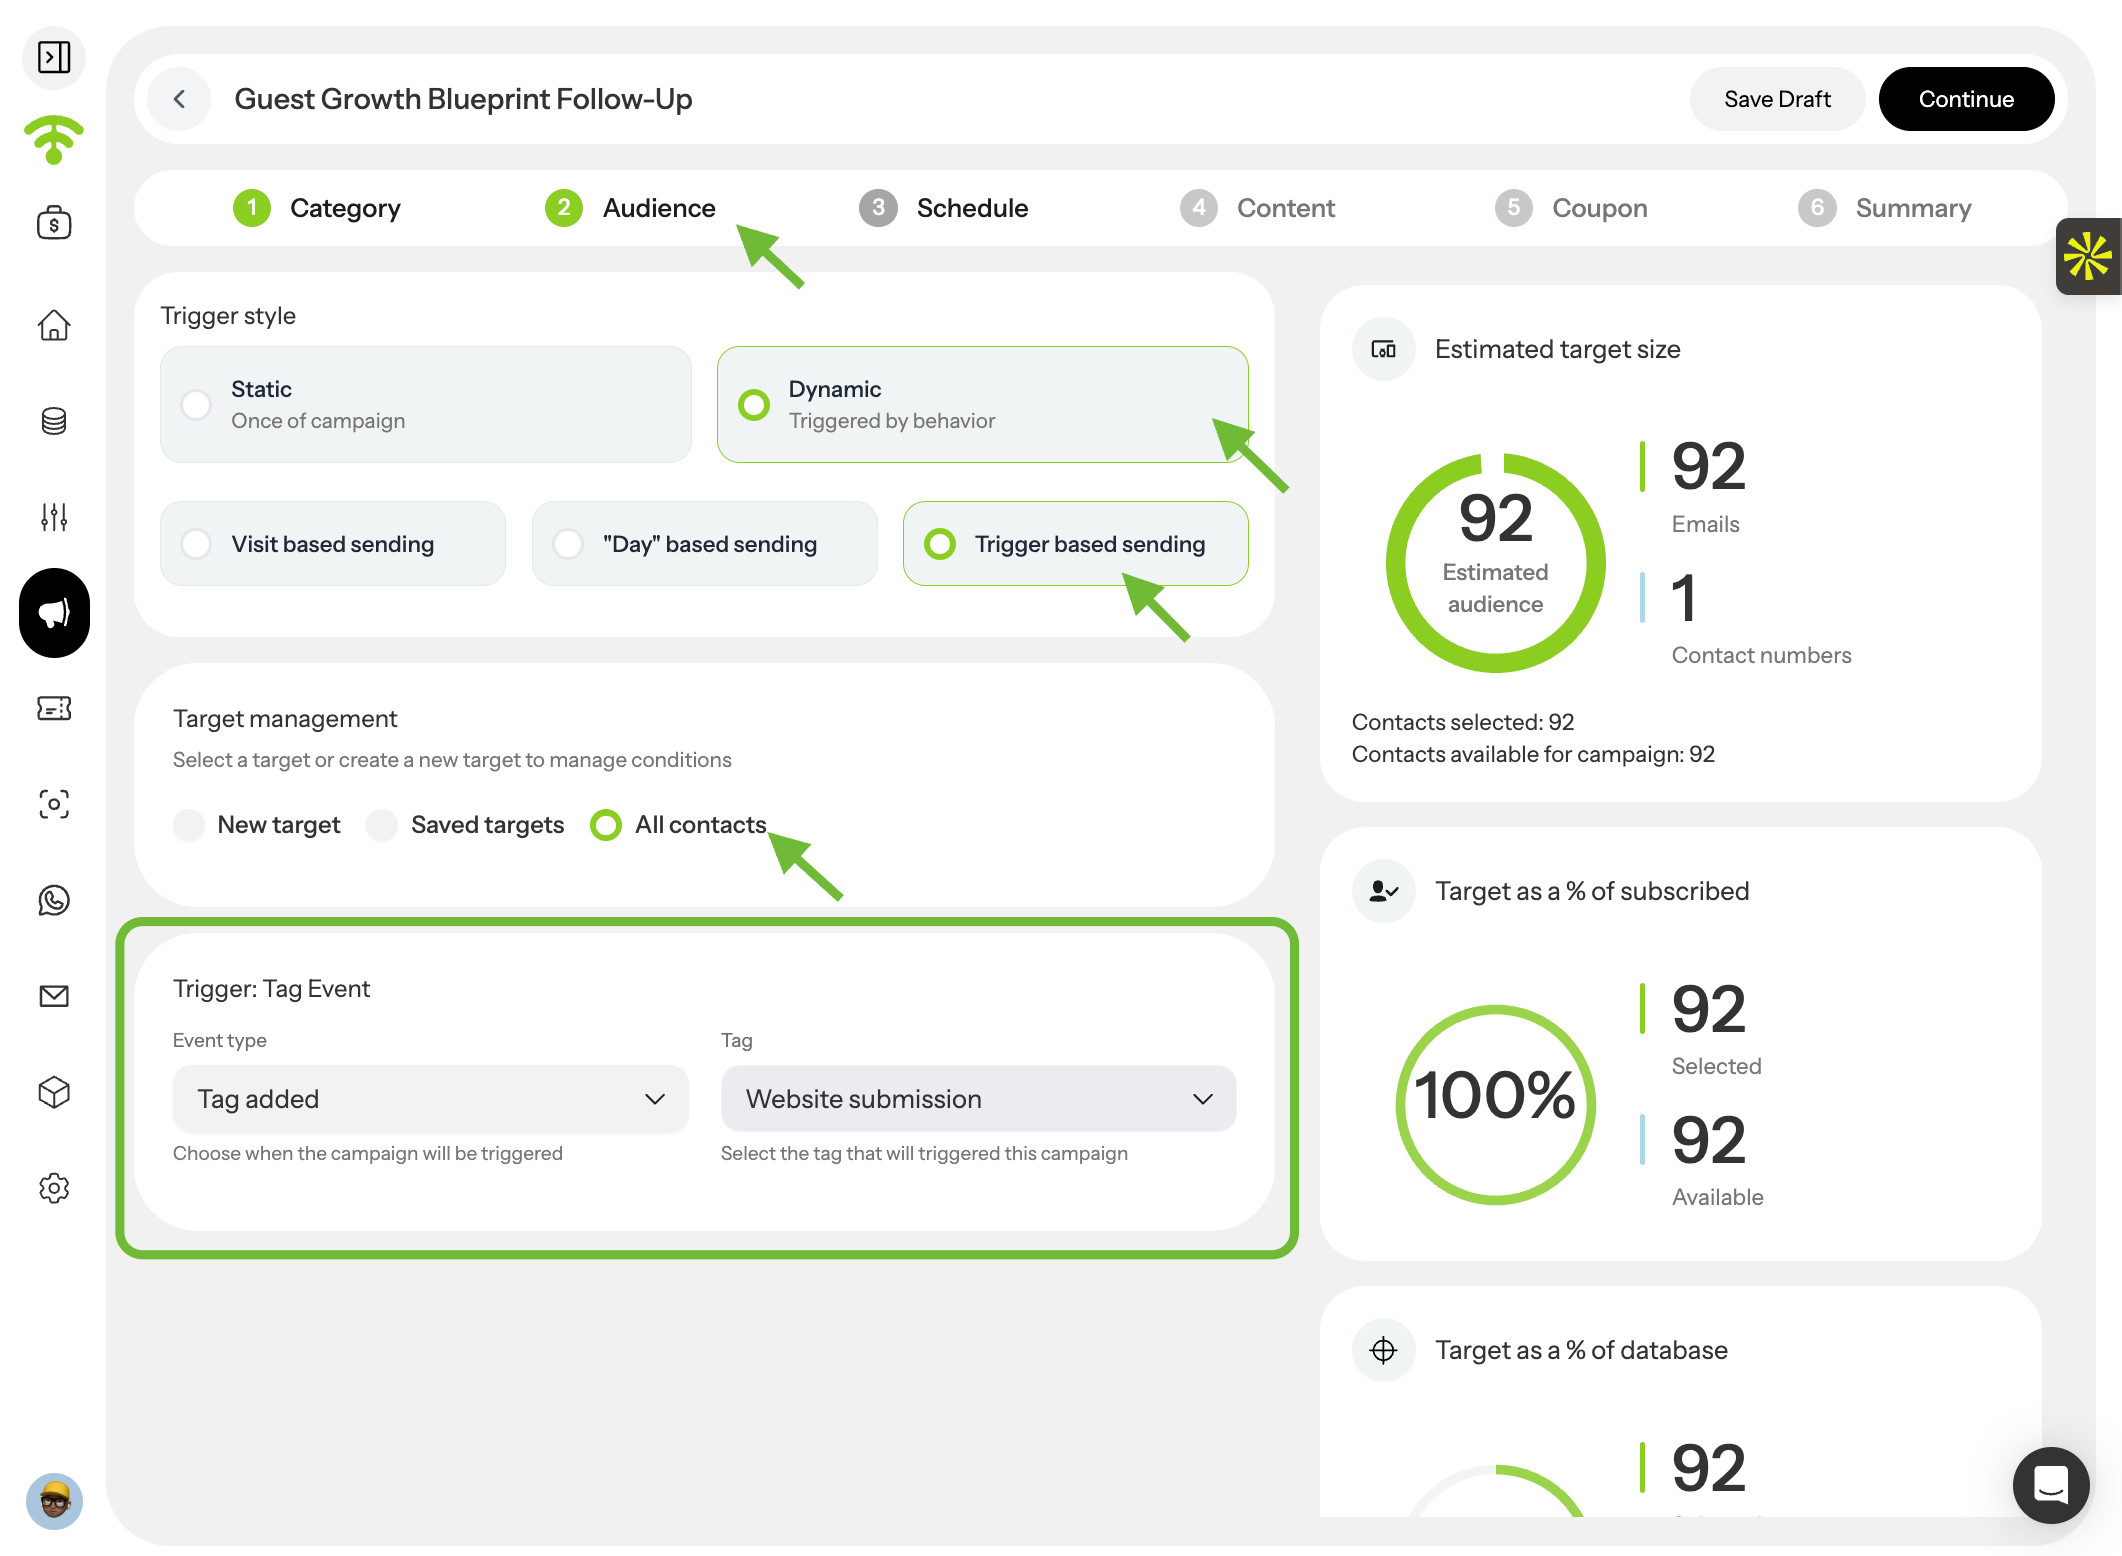Go to step 5 Coupon

[1571, 208]
